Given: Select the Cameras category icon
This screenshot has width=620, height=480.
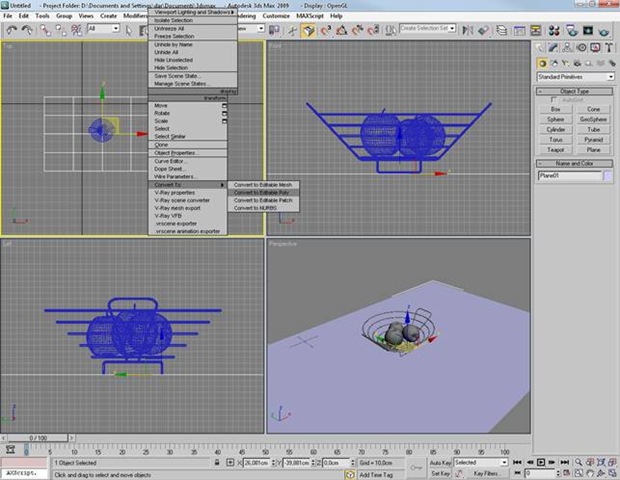Looking at the screenshot, I should 576,62.
